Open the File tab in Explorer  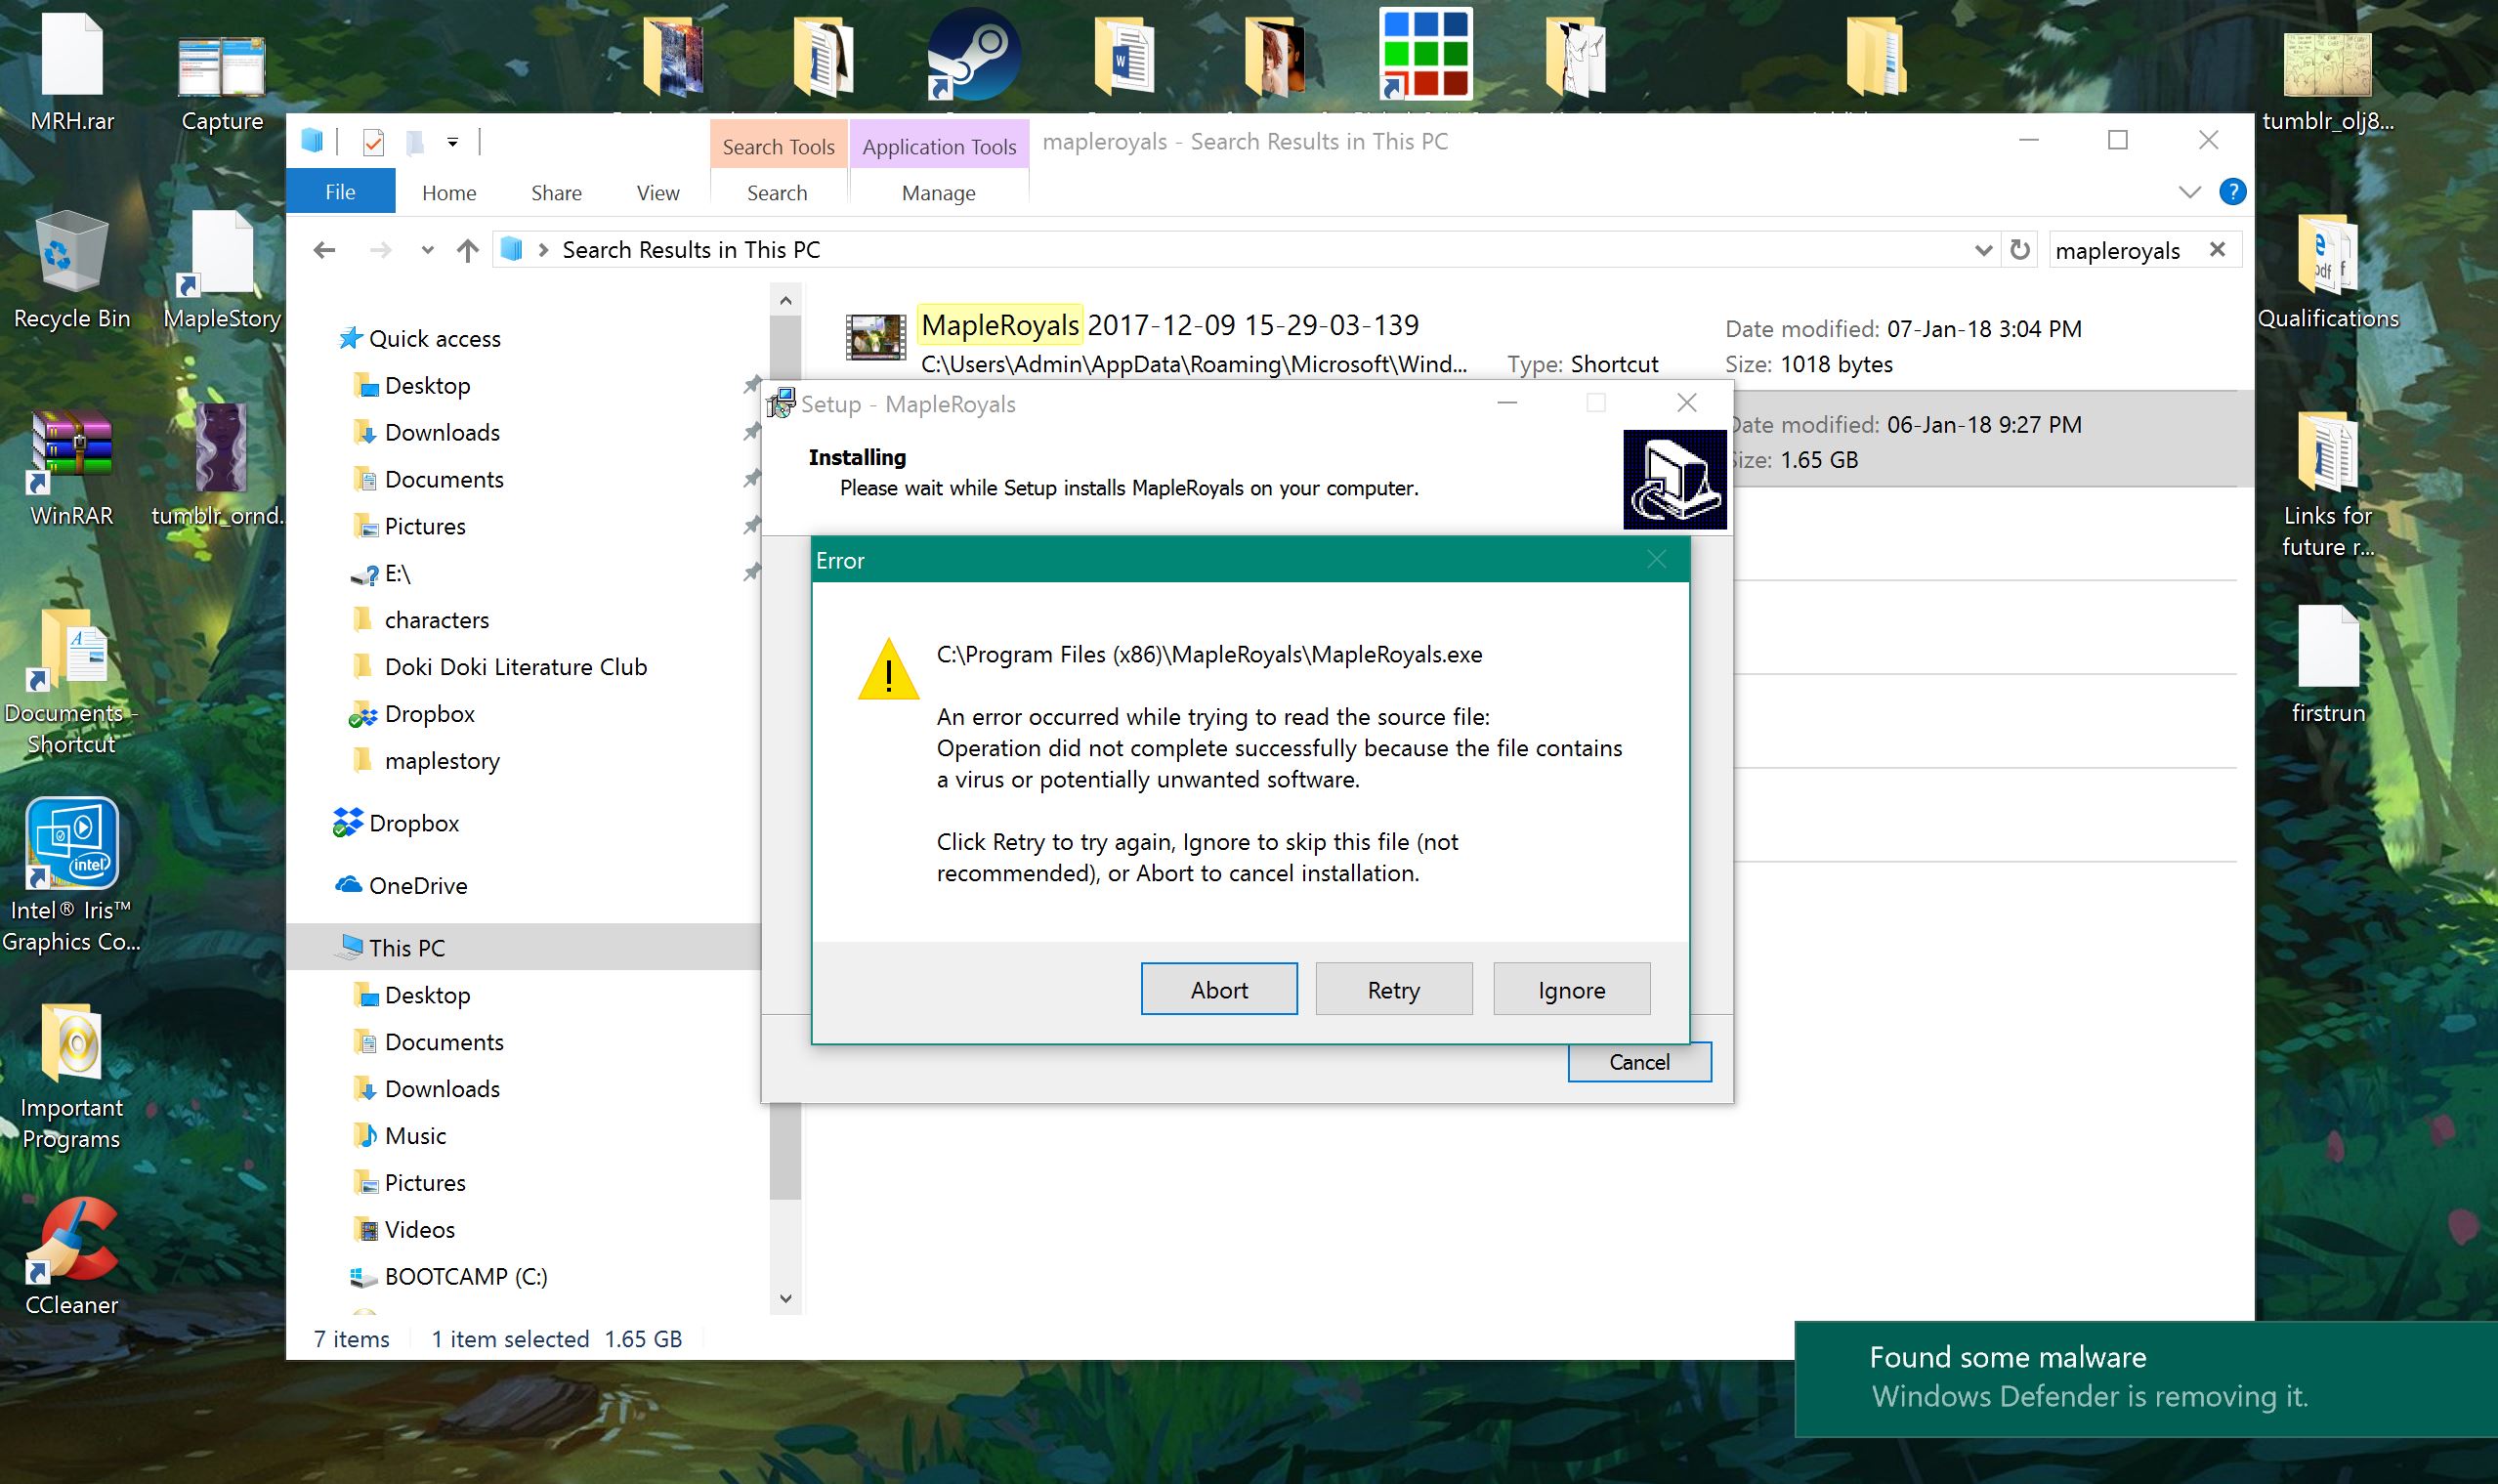340,192
